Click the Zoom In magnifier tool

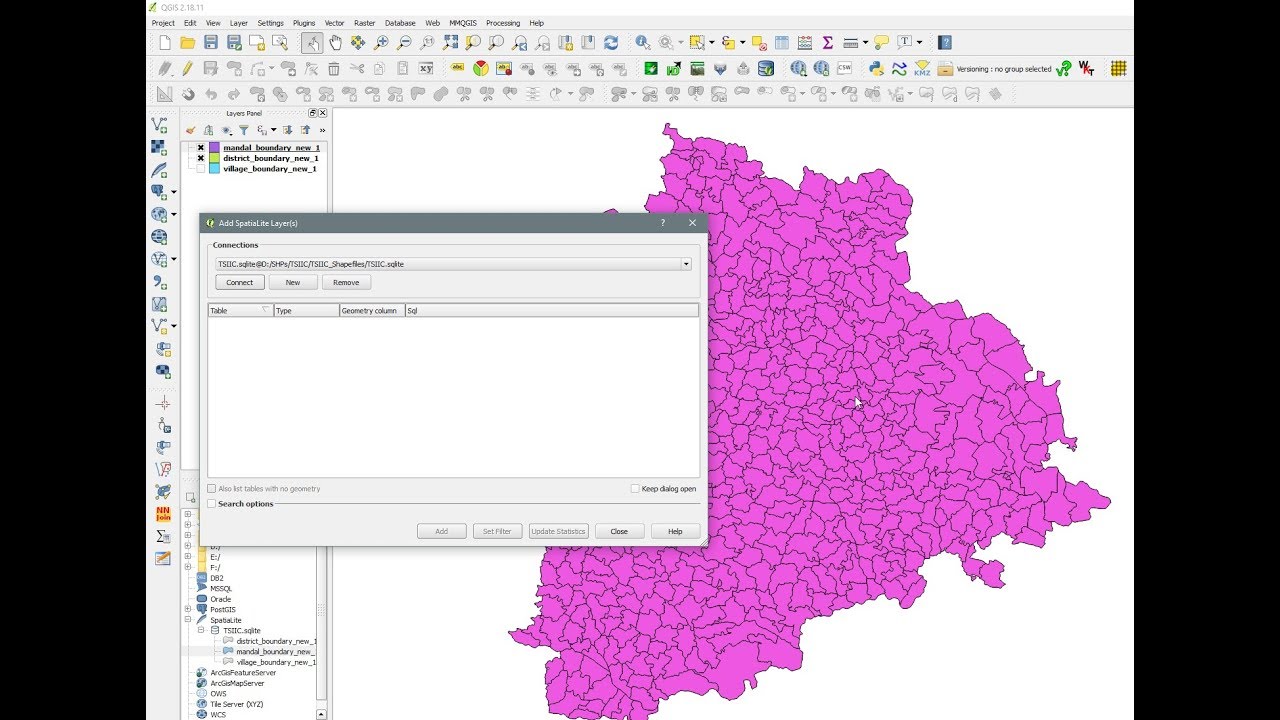tap(381, 43)
